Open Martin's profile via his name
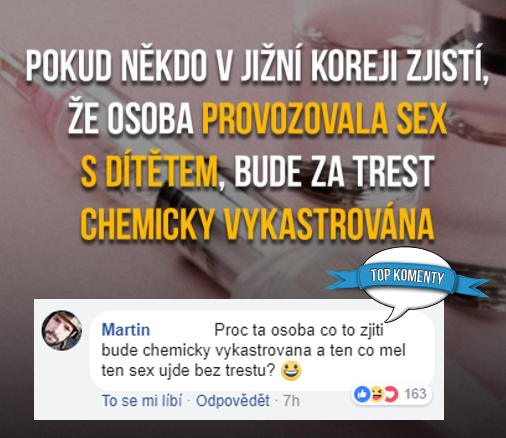506x438 pixels. click(x=126, y=330)
